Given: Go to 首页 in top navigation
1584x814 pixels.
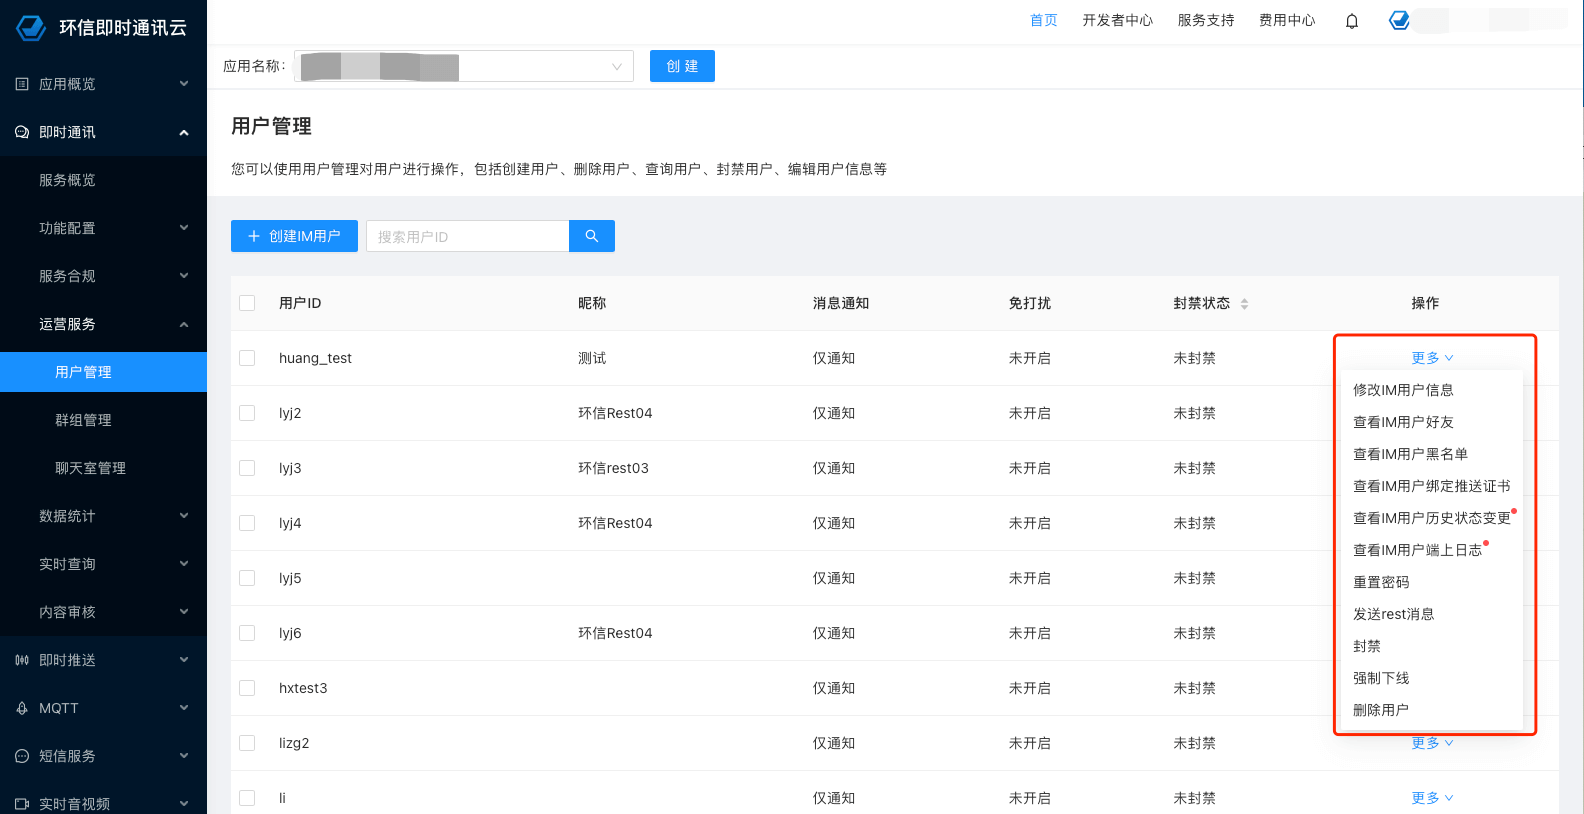Looking at the screenshot, I should coord(1044,20).
